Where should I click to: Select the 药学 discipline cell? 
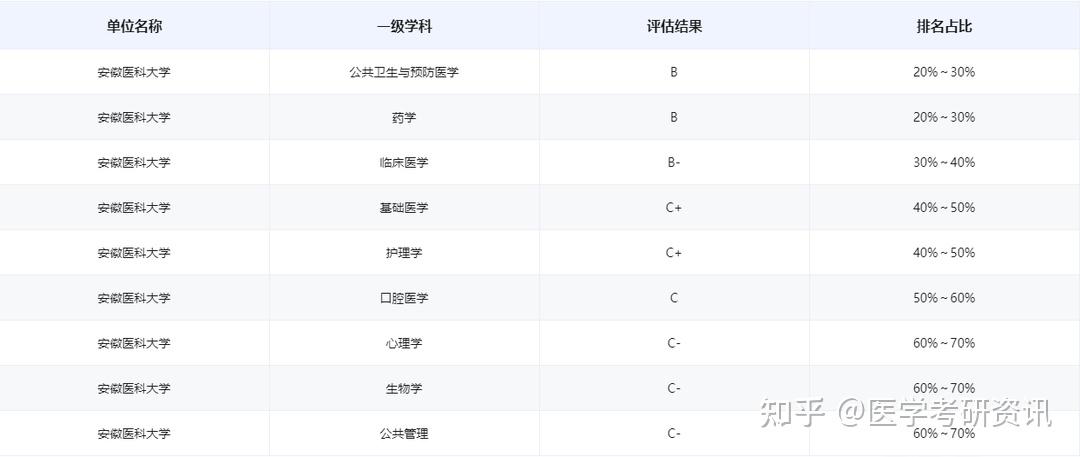404,117
